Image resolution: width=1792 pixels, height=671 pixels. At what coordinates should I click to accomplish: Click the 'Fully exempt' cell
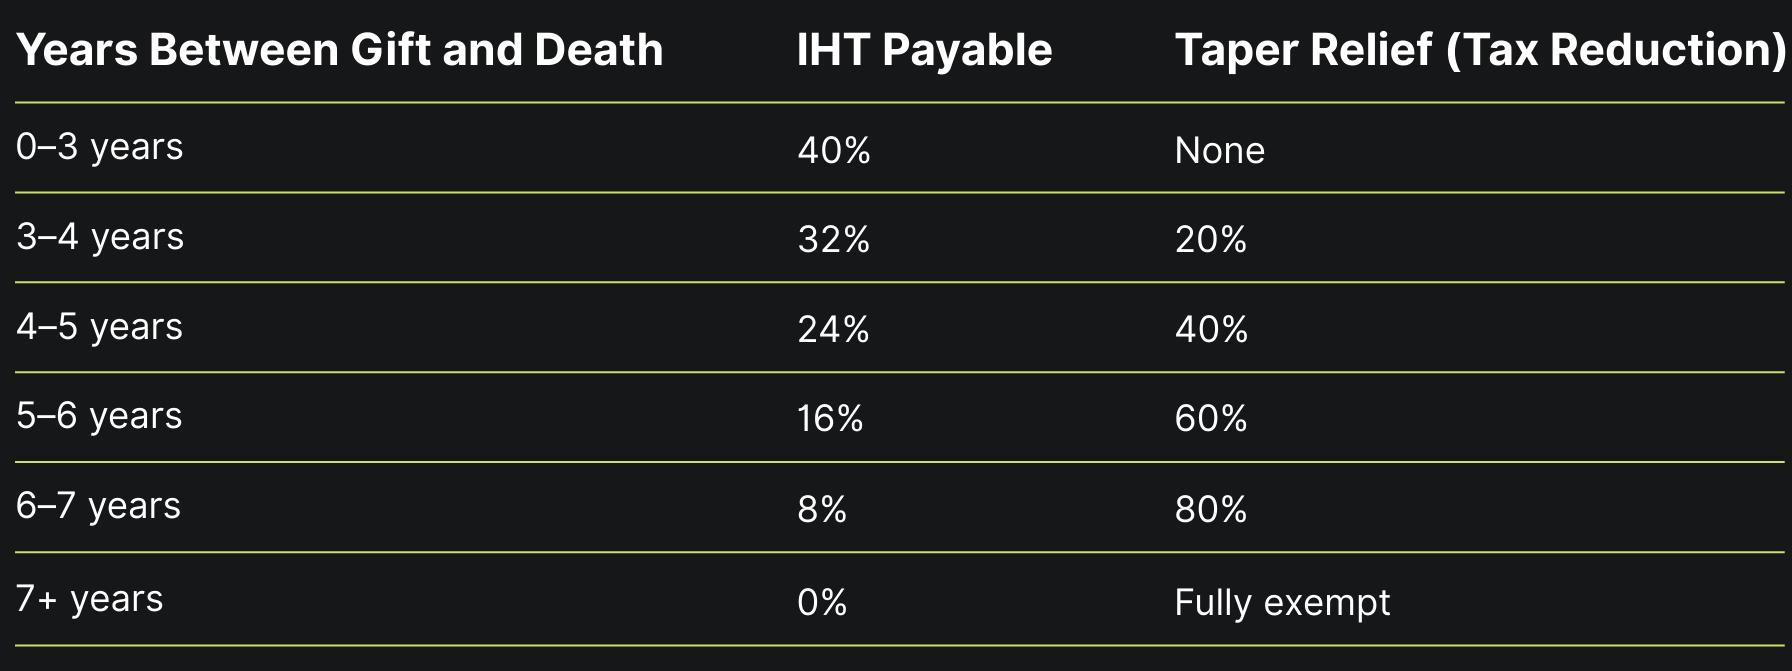(x=1283, y=603)
